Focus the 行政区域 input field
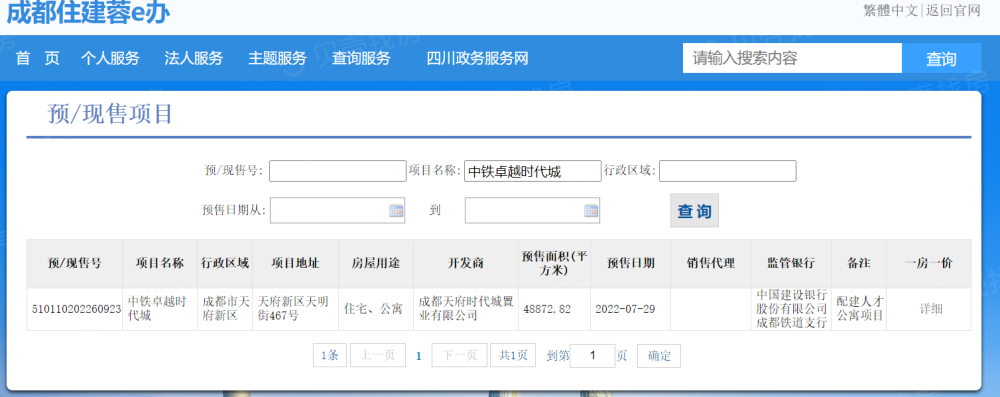The width and height of the screenshot is (1000, 397). pyautogui.click(x=728, y=171)
